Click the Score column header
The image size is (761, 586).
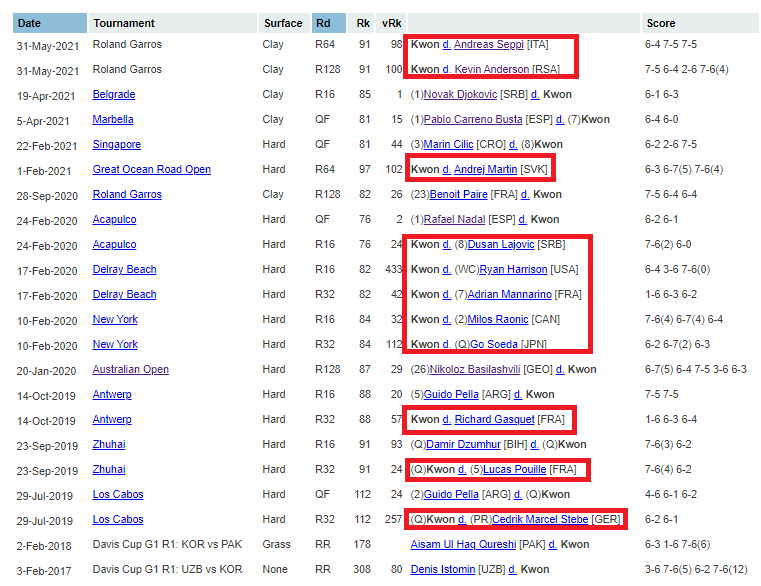click(700, 23)
